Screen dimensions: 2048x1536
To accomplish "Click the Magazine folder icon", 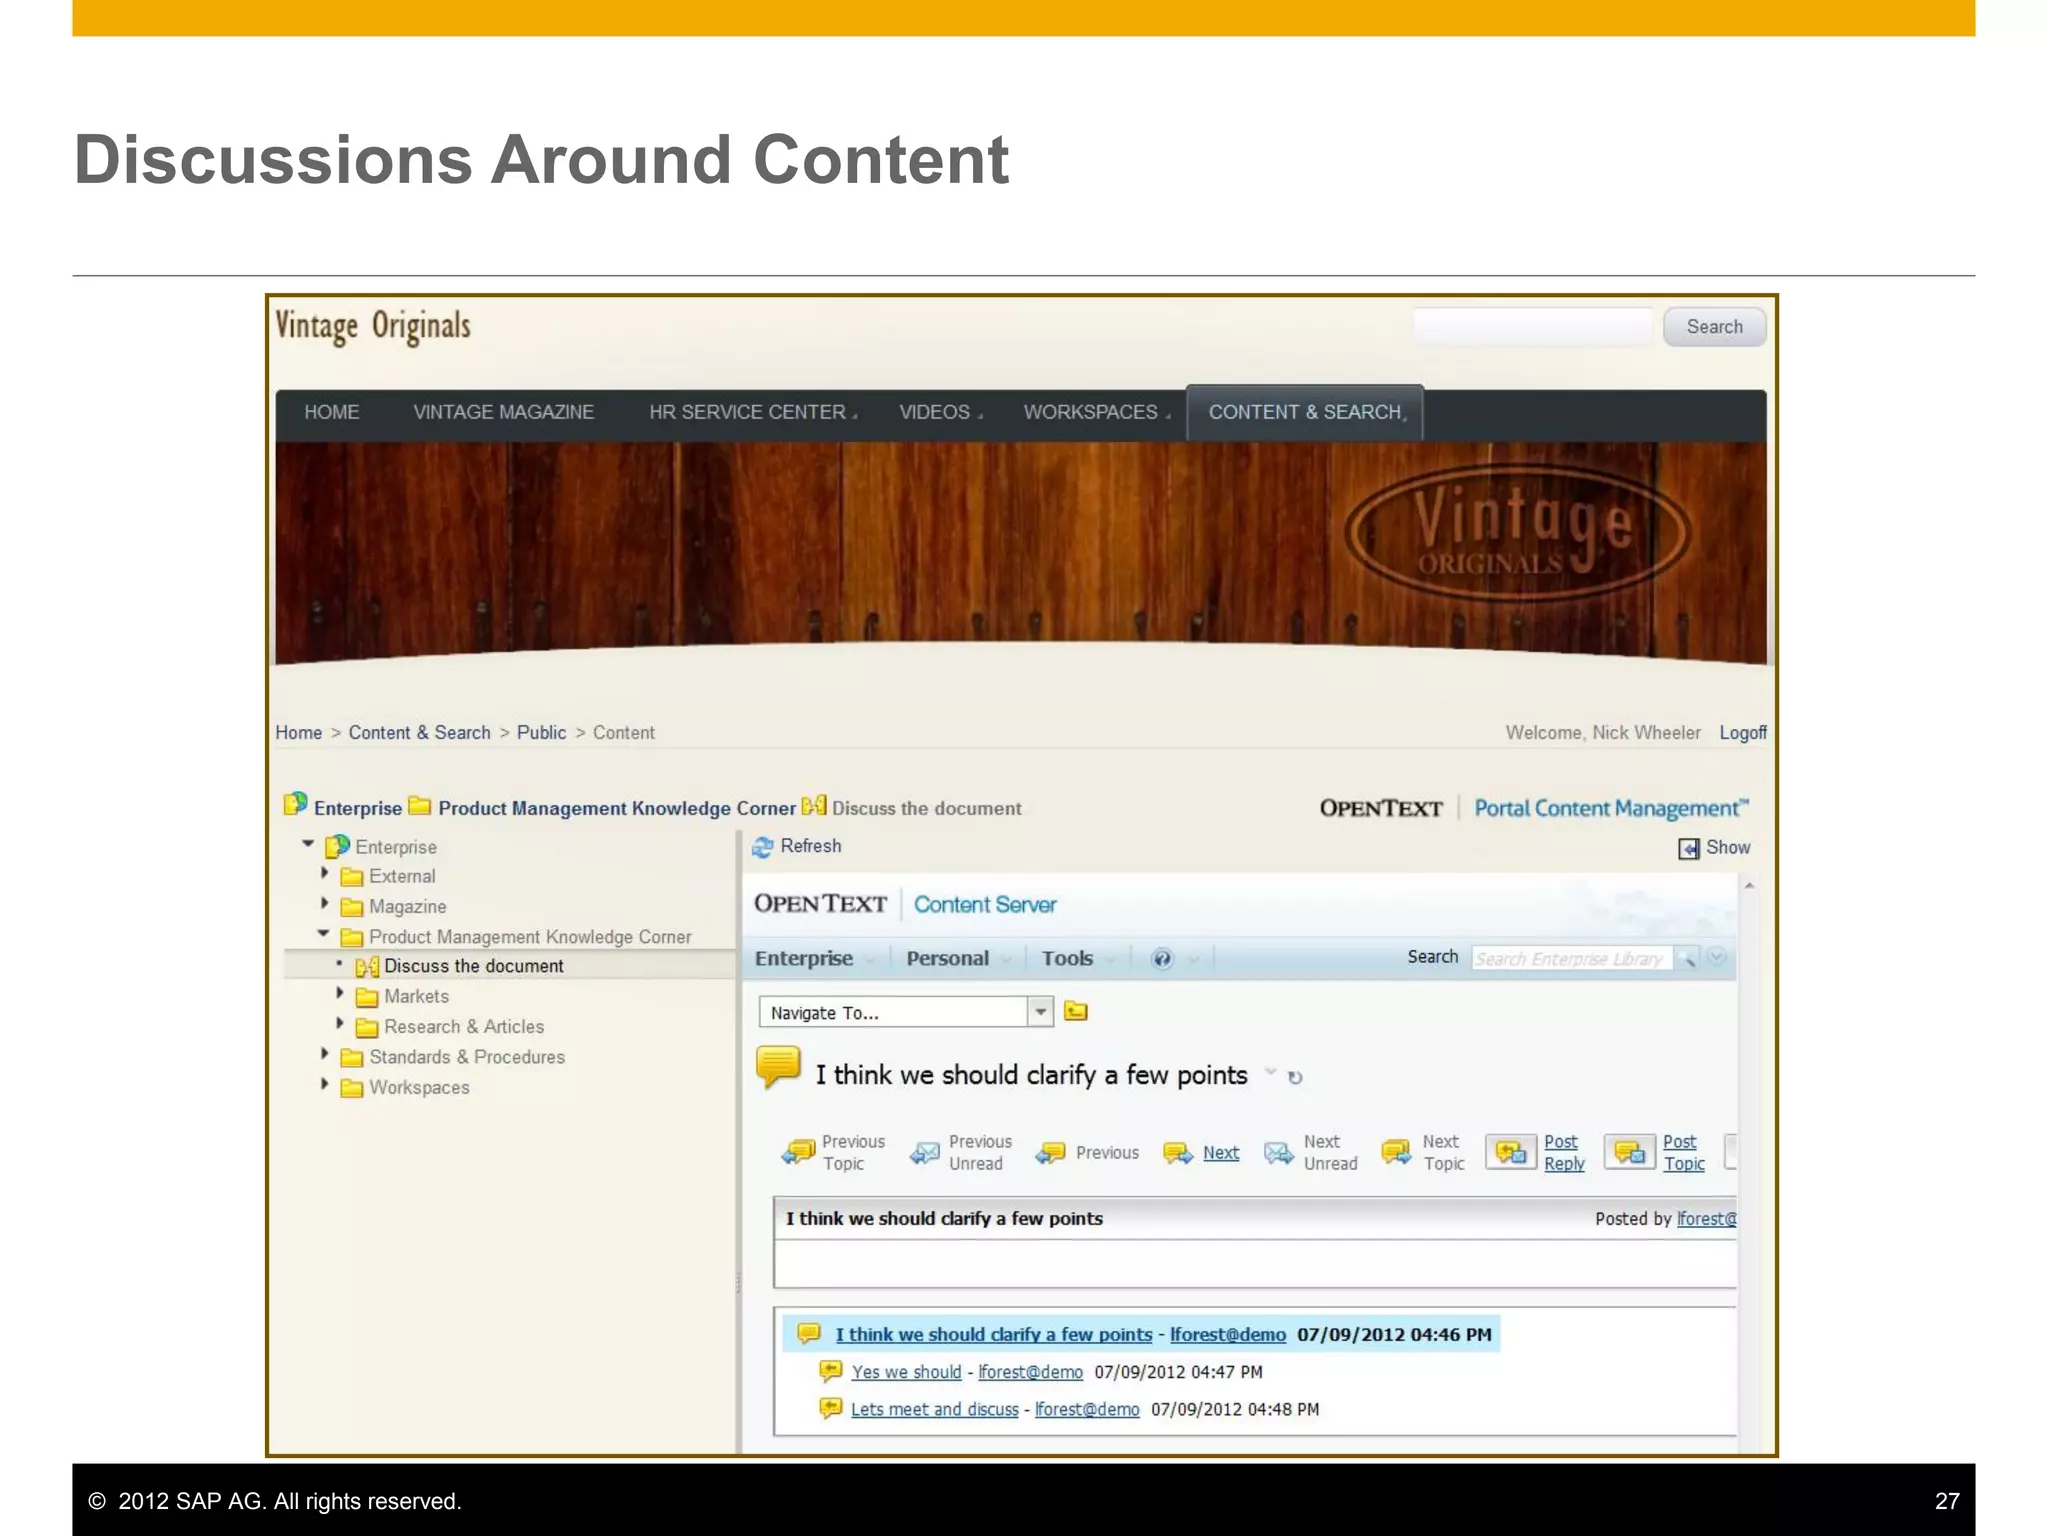I will [352, 907].
